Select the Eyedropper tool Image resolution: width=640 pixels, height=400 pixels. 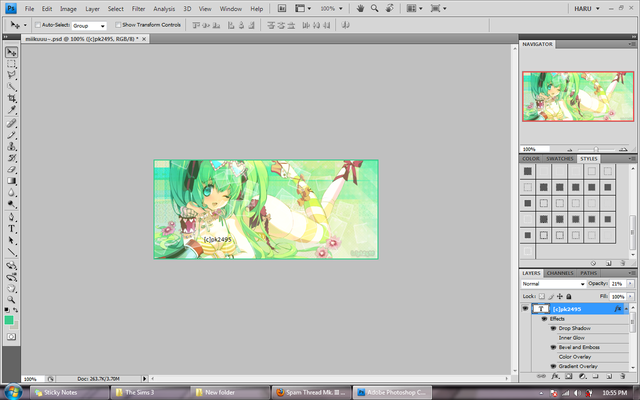(x=11, y=109)
